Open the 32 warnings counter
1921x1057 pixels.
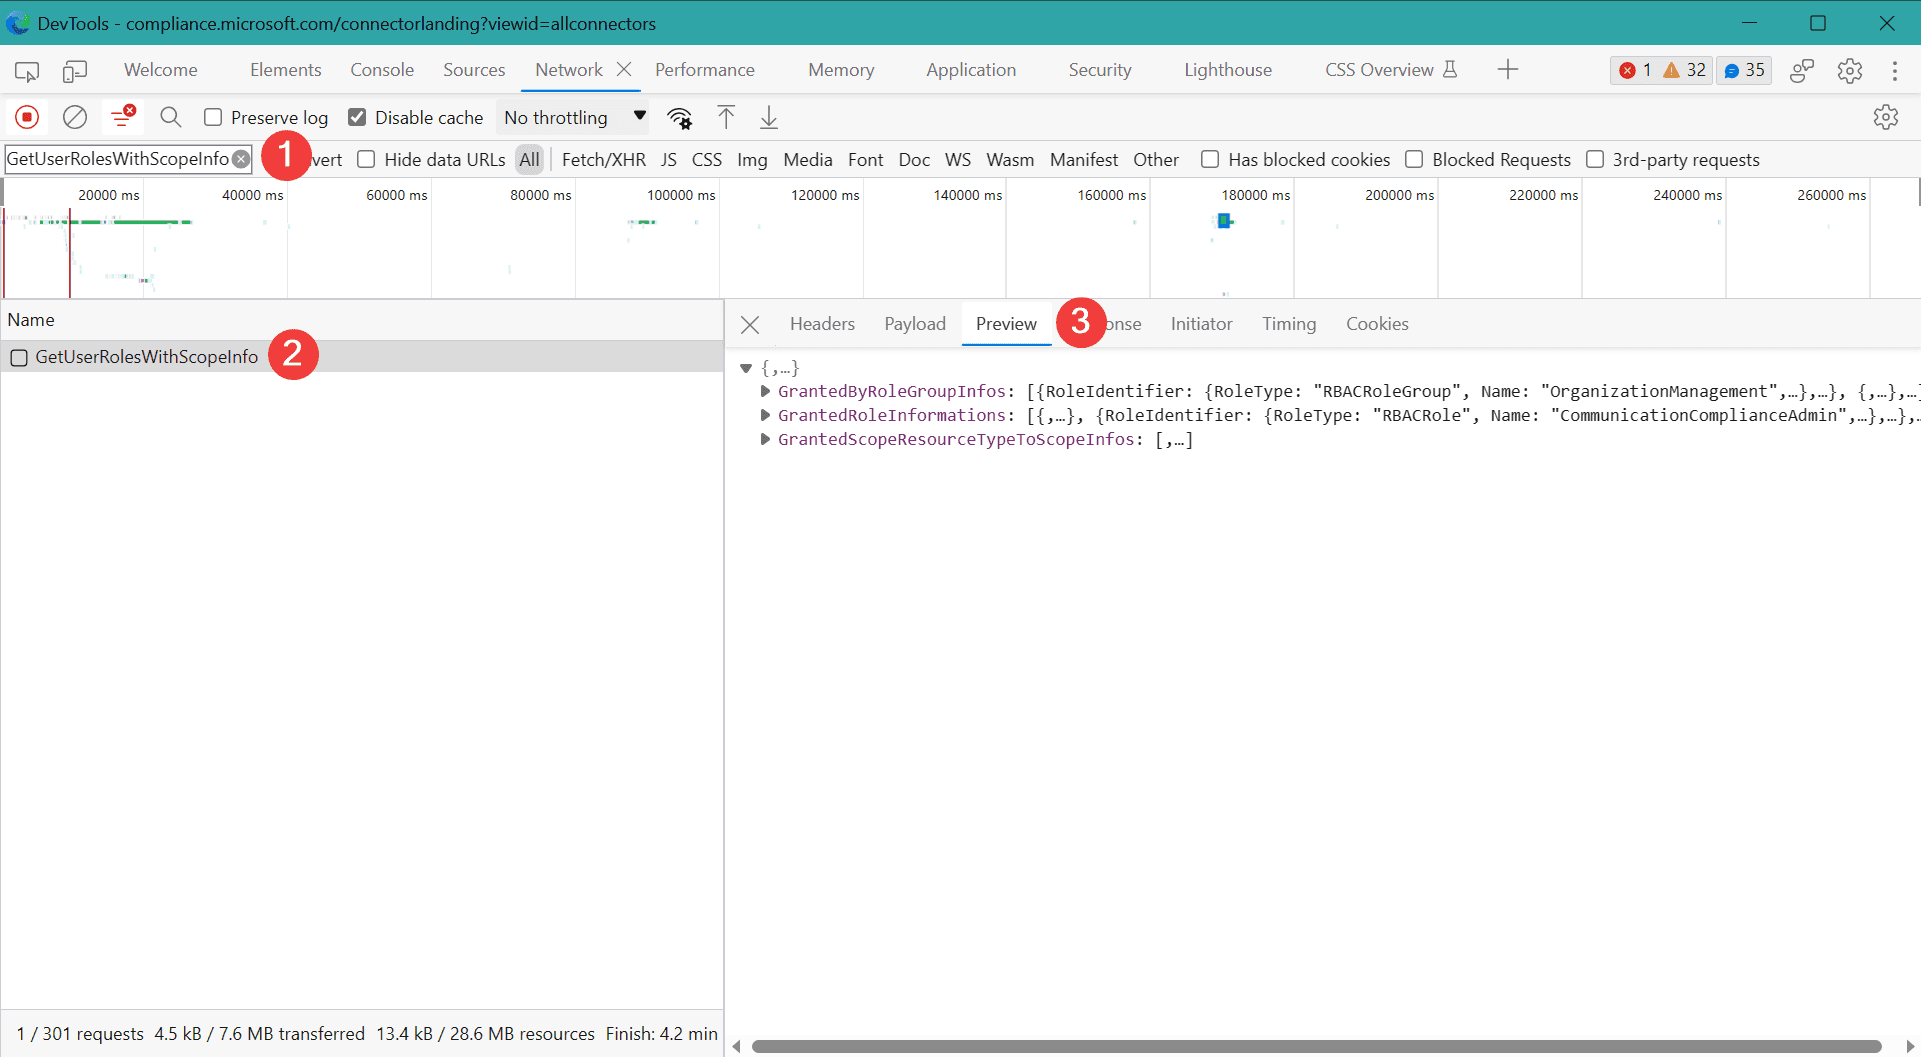1685,70
